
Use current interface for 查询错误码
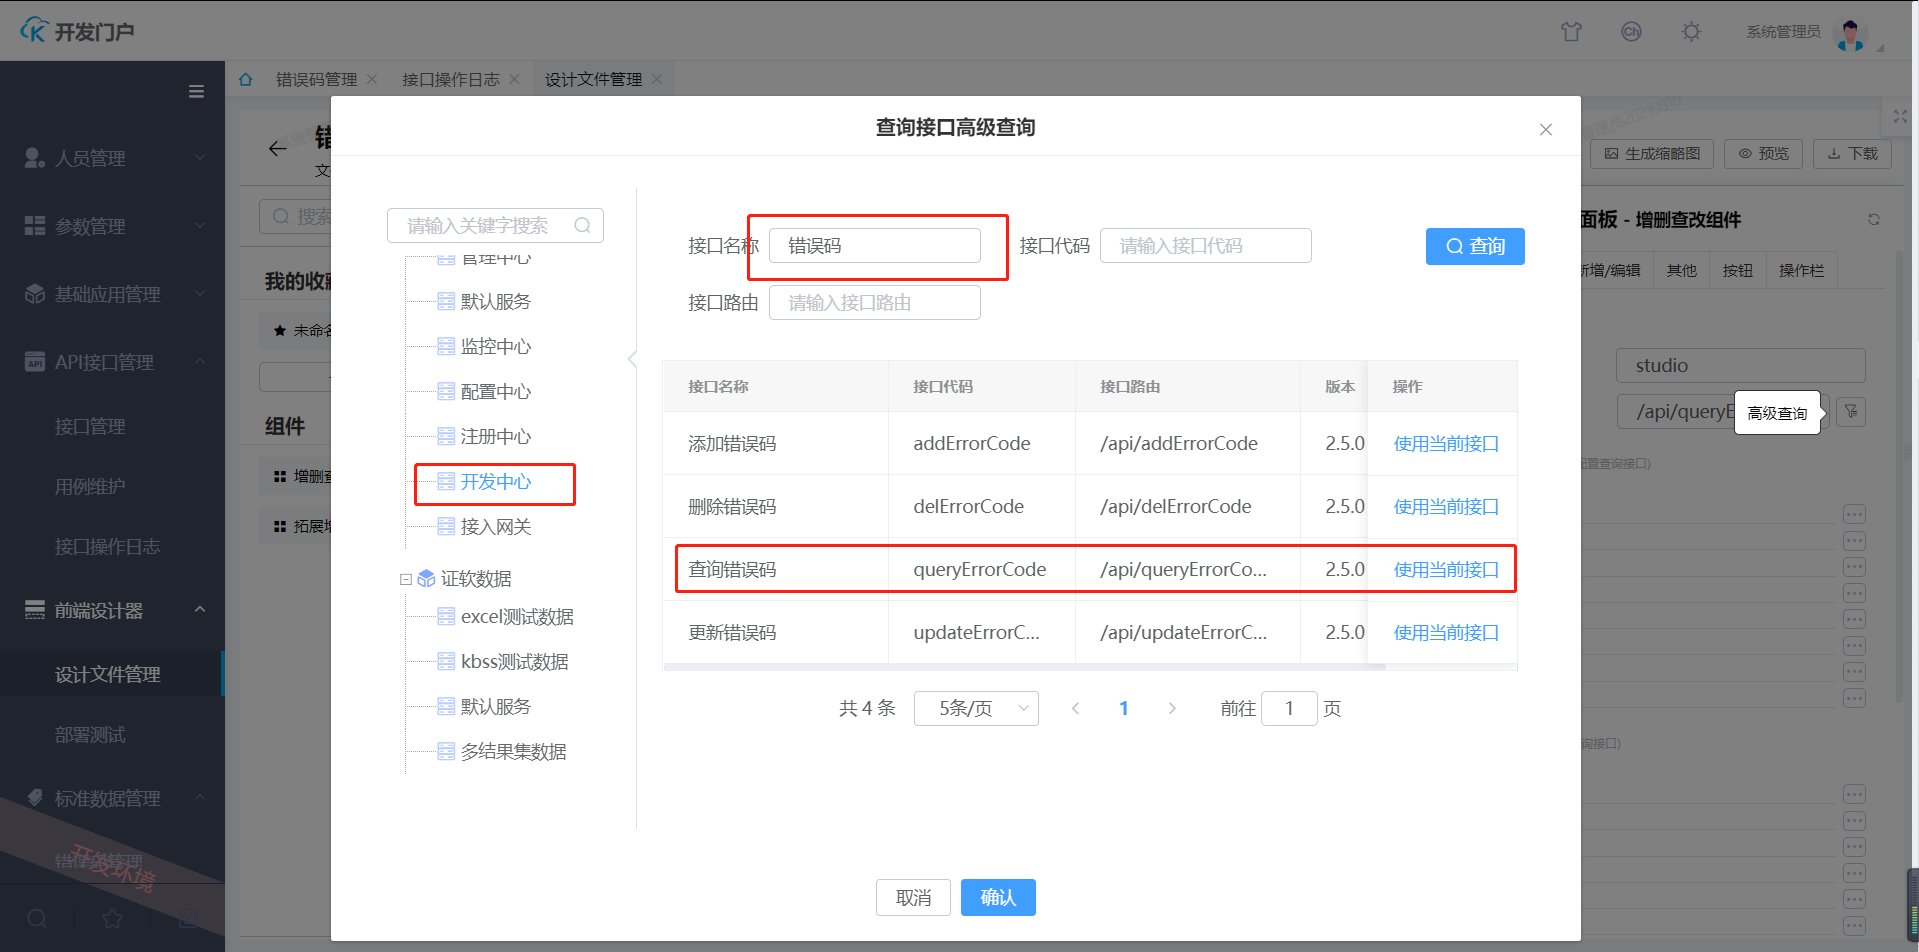[1446, 570]
